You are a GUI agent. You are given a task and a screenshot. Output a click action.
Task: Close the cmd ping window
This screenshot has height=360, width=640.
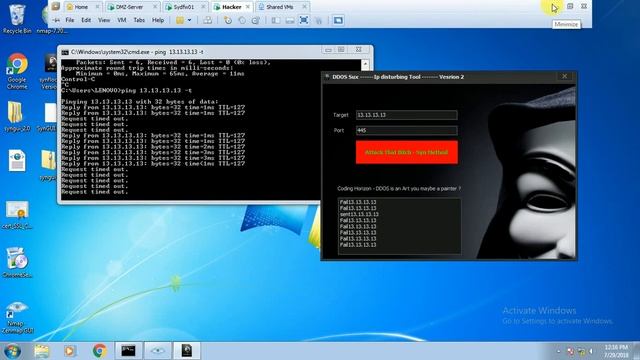[x=358, y=50]
